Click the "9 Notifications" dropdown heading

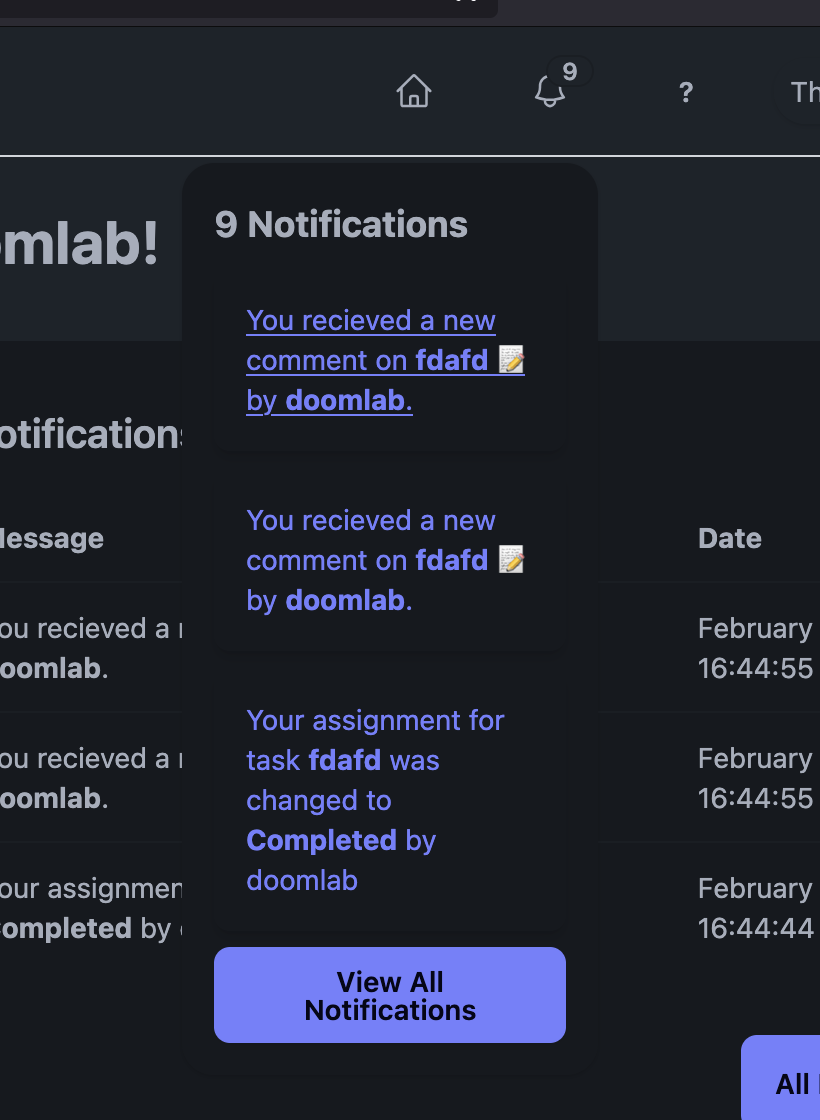[x=341, y=225]
